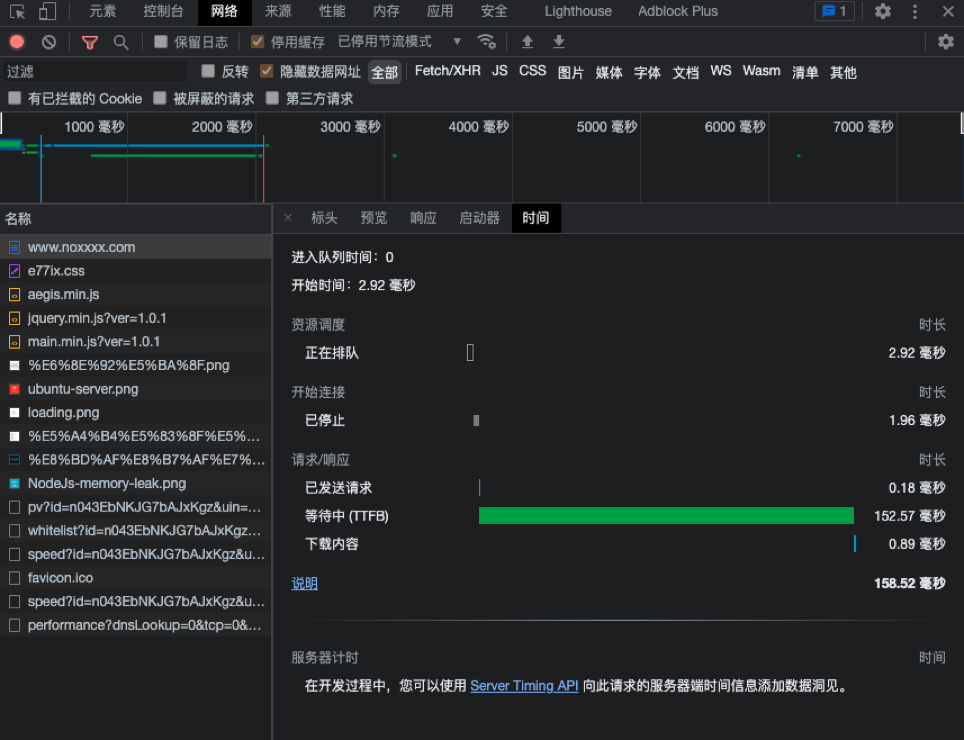Activate the inspect element picker icon
Image resolution: width=964 pixels, height=740 pixels.
point(17,12)
